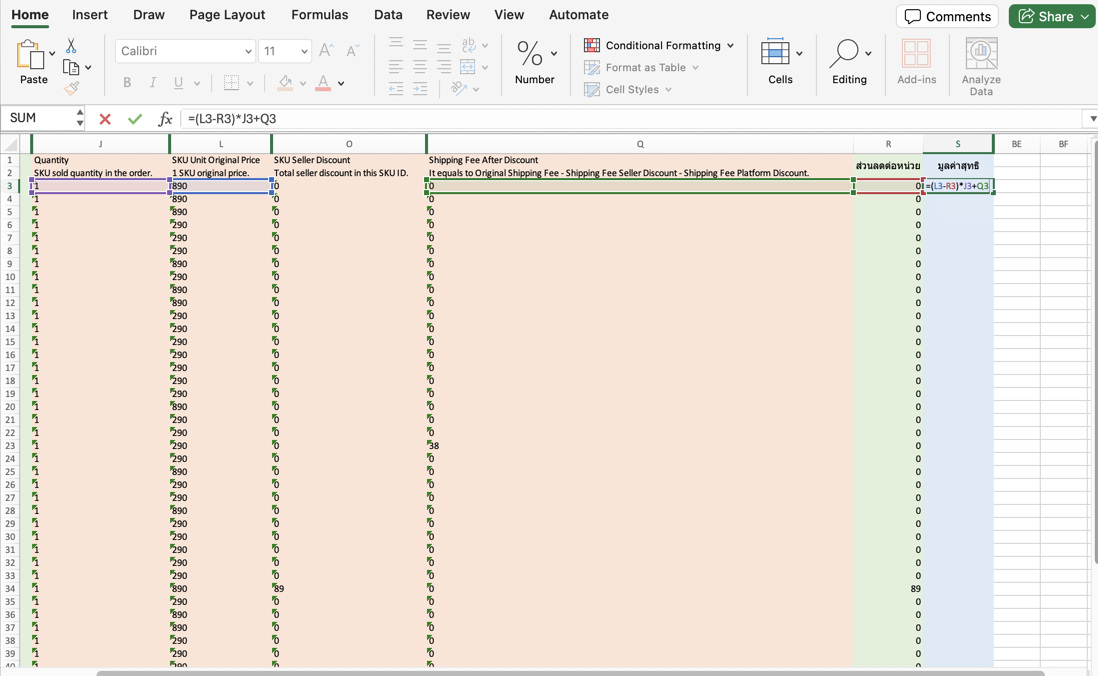
Task: Switch to the Page Layout tab
Action: coord(227,15)
